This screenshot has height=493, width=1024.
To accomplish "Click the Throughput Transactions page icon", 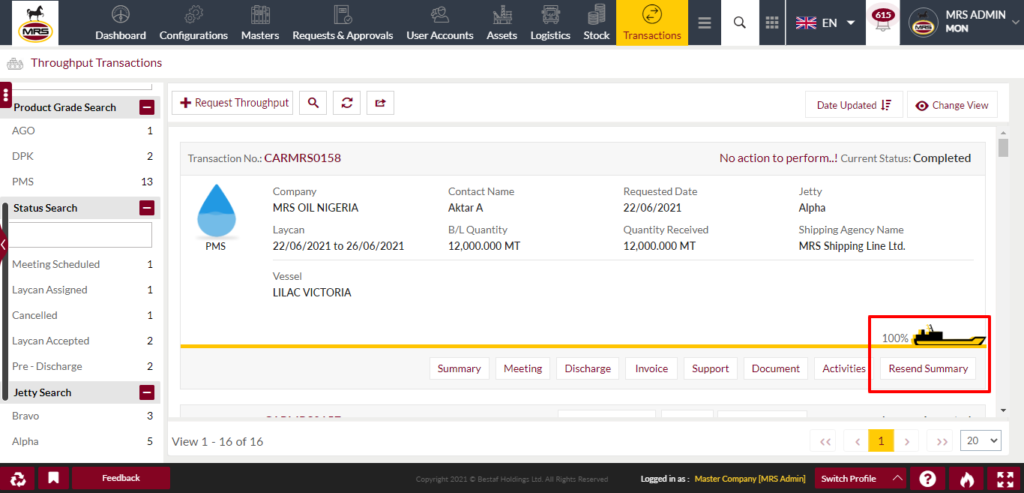I will coord(15,63).
